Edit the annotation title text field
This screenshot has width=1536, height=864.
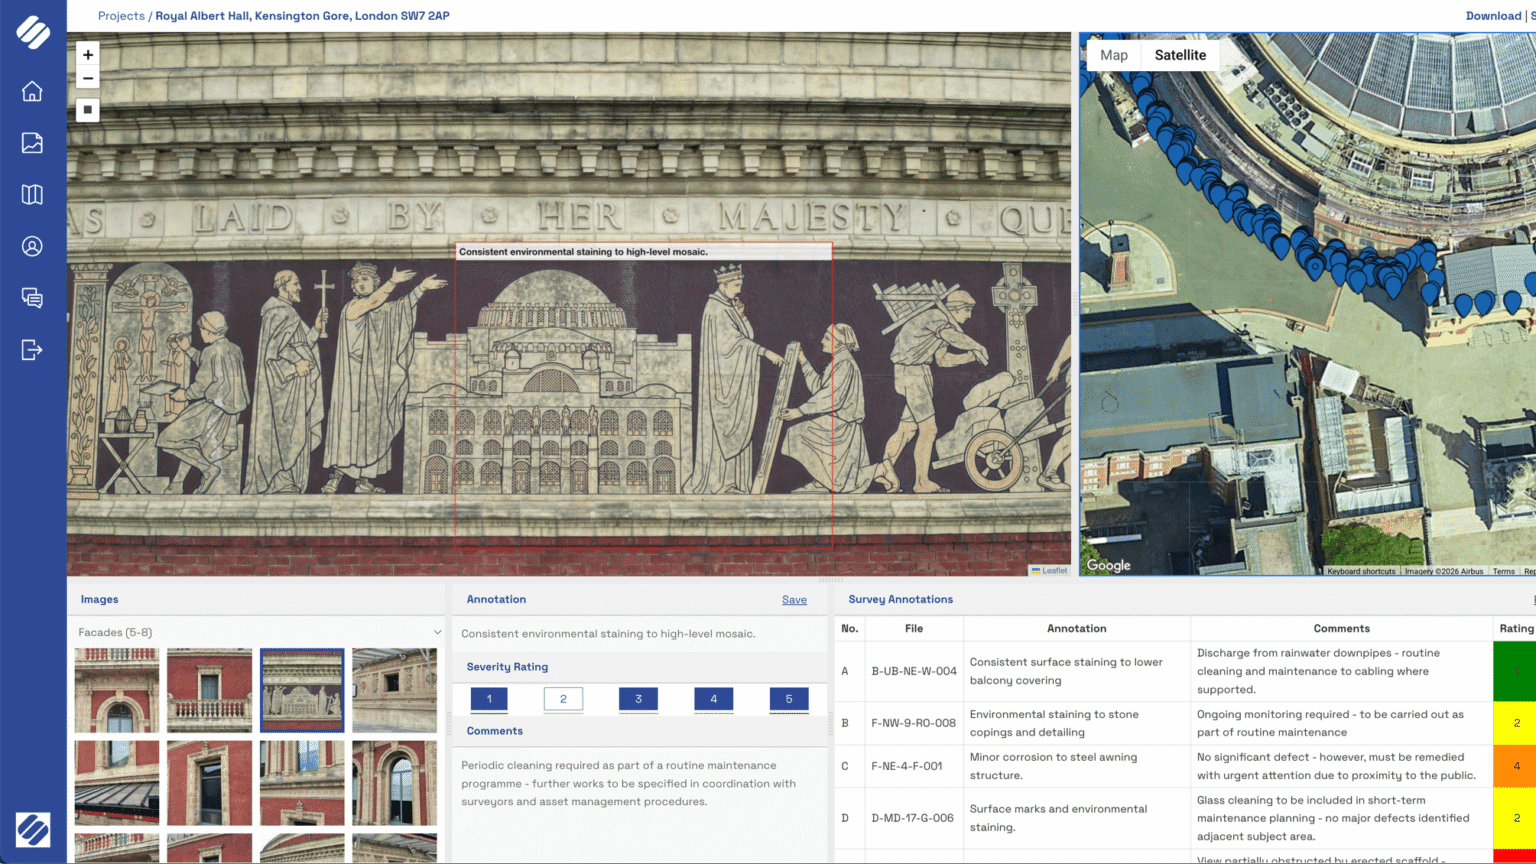[x=640, y=634]
